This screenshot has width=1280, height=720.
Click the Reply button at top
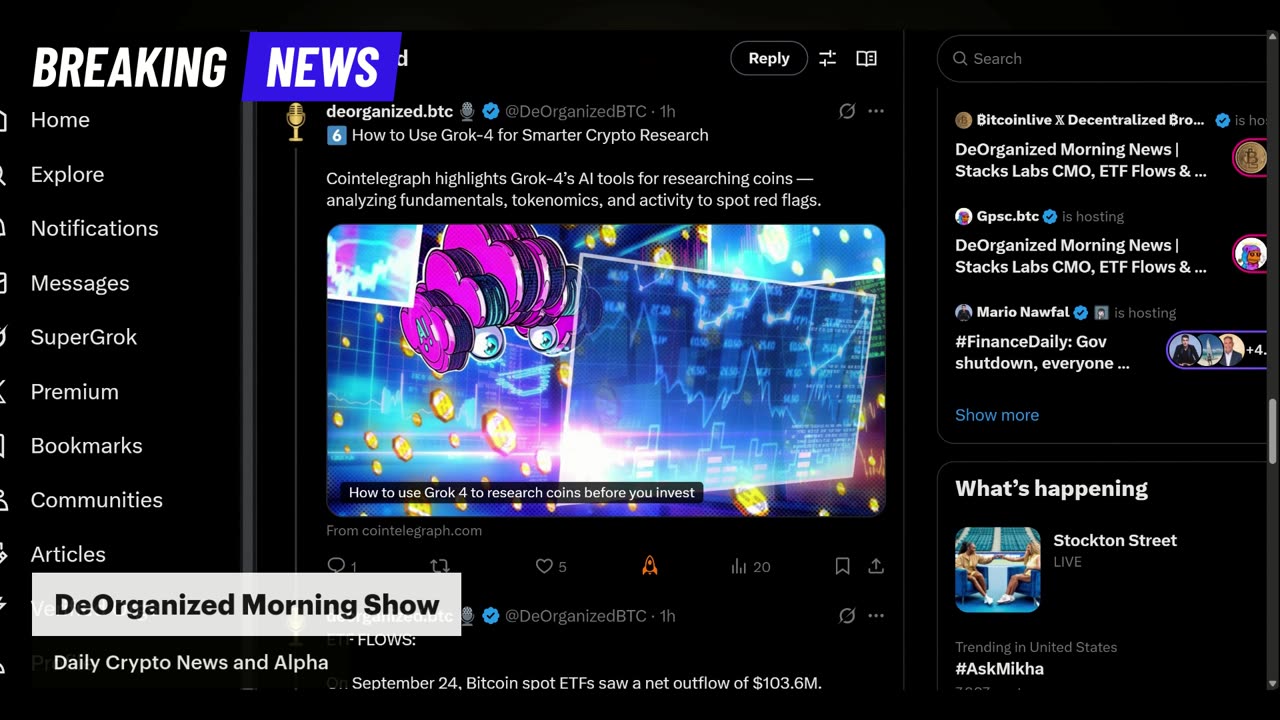click(x=769, y=58)
